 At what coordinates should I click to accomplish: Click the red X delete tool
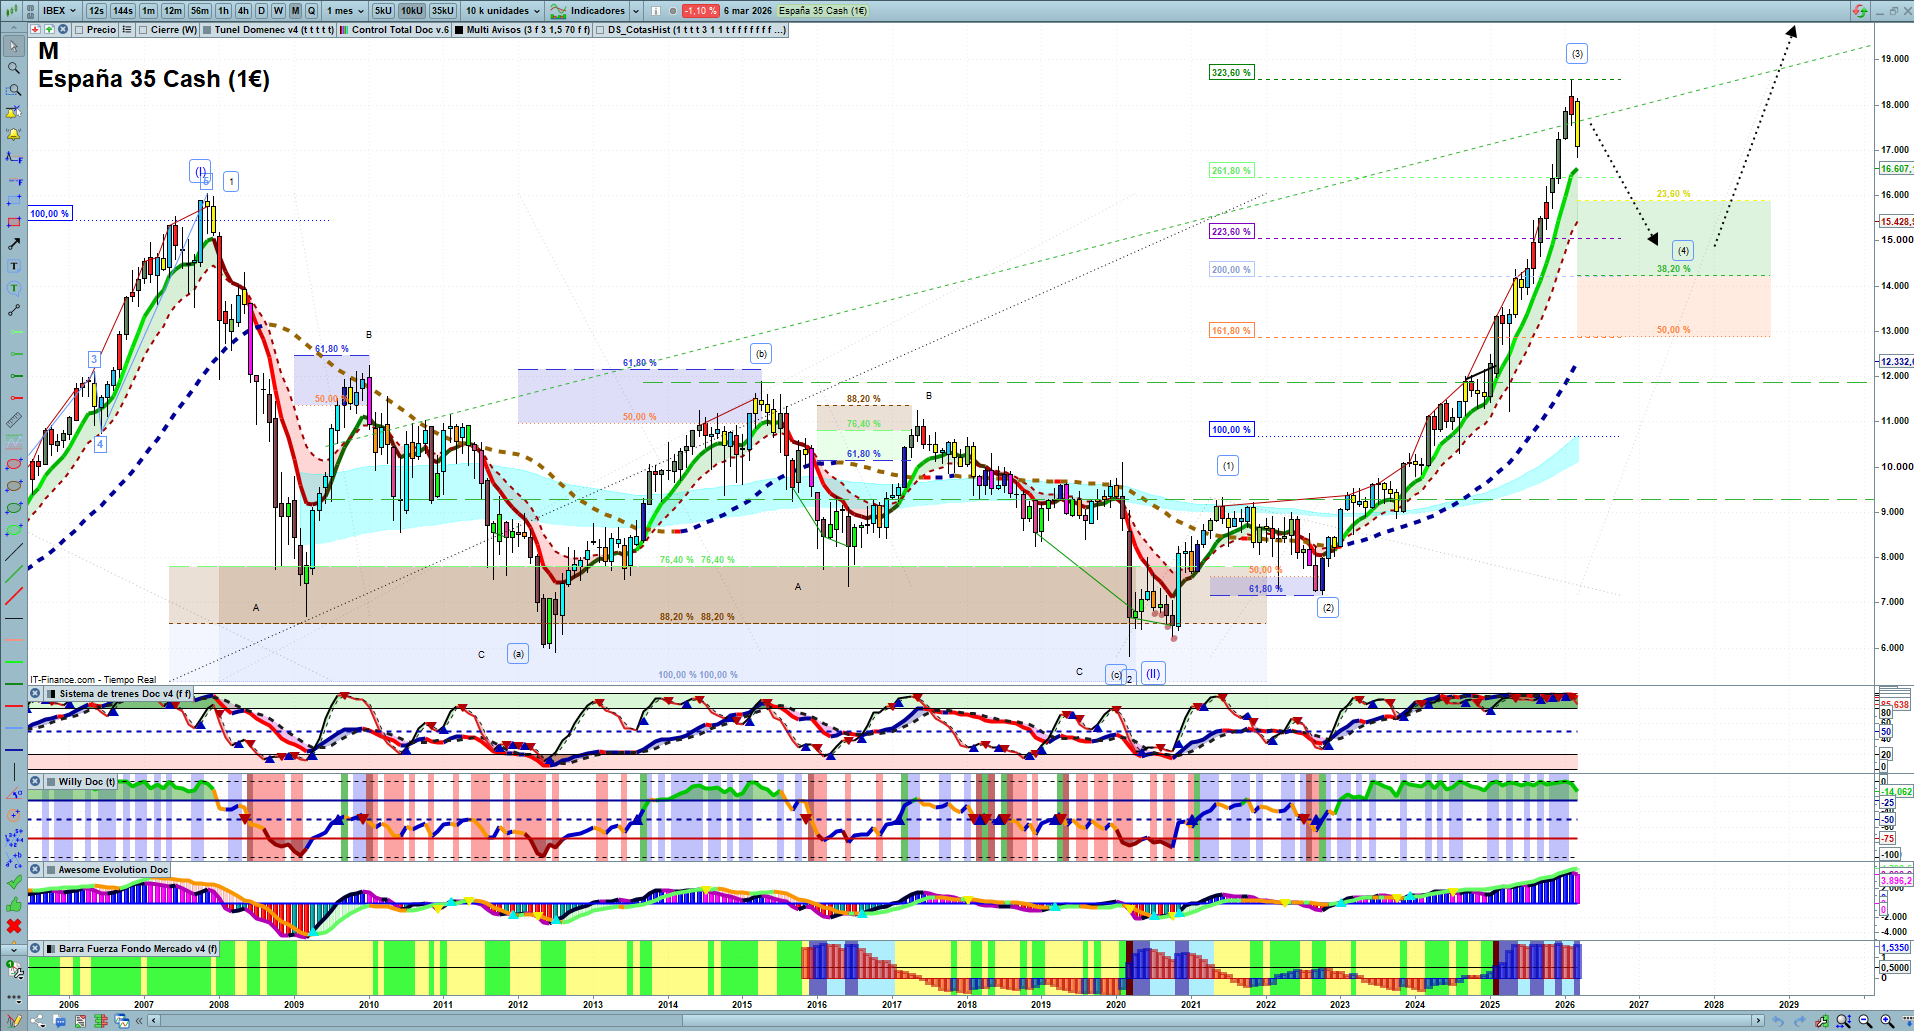point(14,926)
